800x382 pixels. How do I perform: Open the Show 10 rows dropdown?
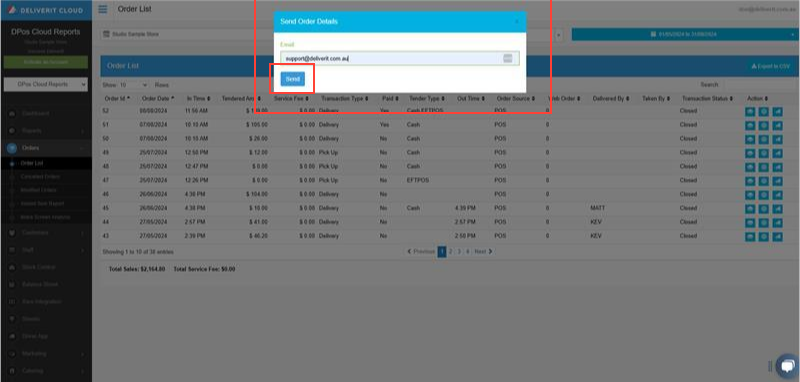pyautogui.click(x=133, y=85)
